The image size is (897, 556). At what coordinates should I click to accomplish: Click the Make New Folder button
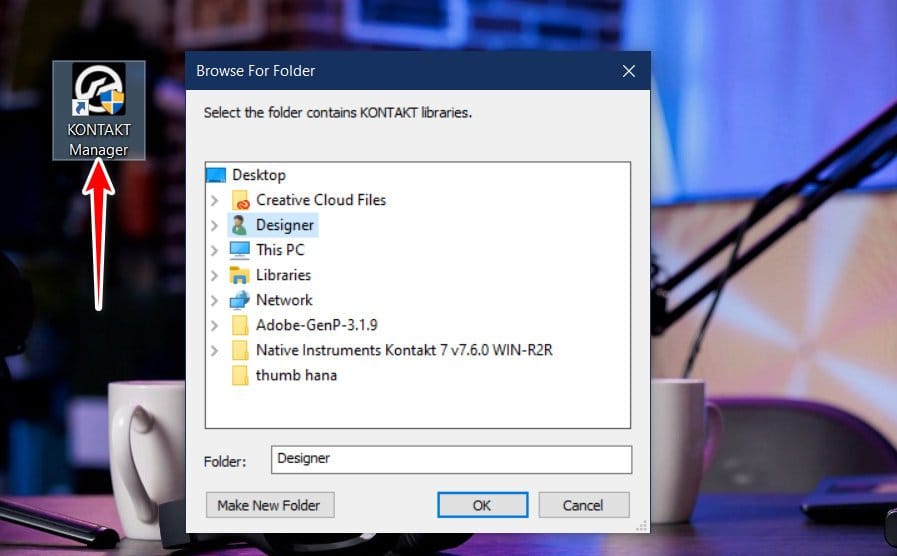(x=270, y=505)
